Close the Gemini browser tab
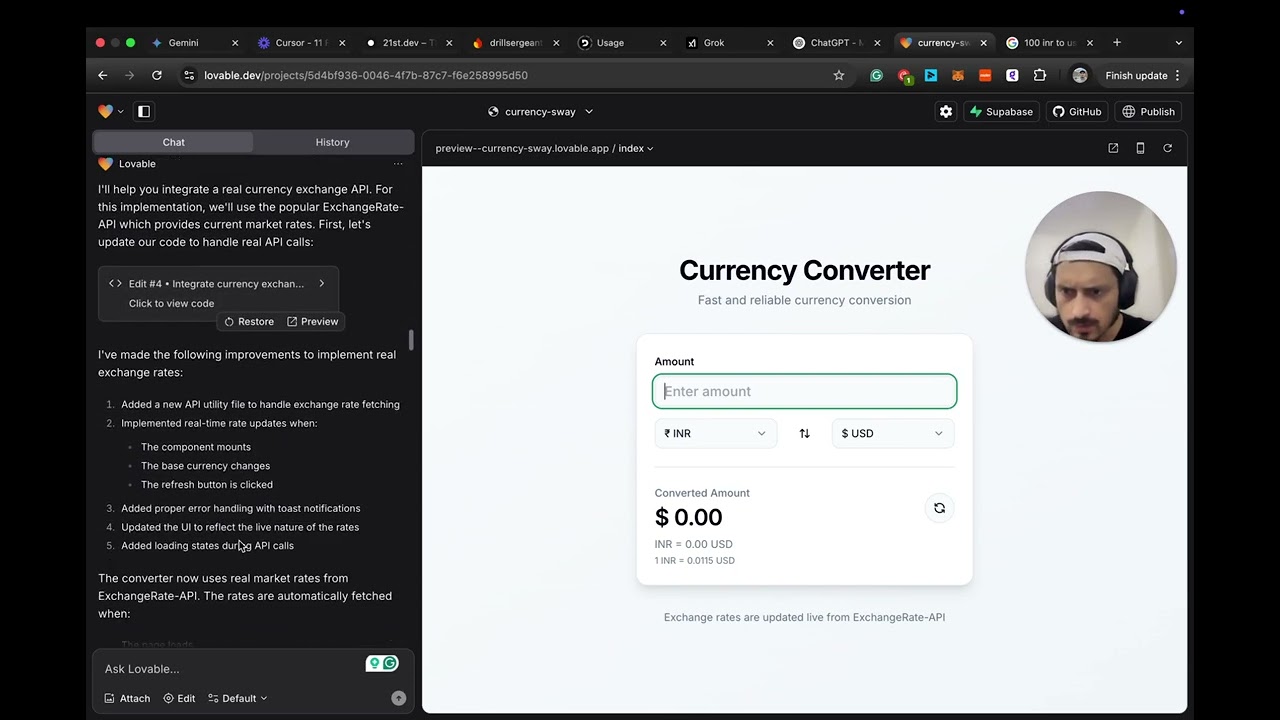Screen dimensions: 1280x720 pos(235,43)
